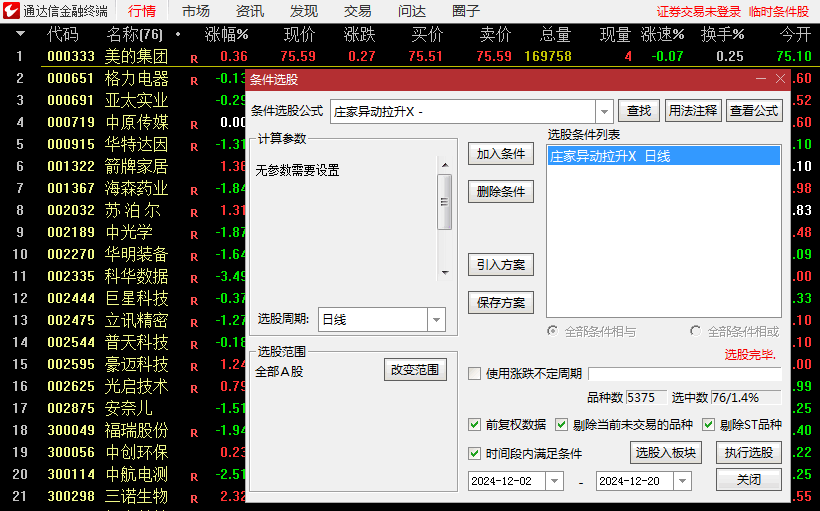Uncheck 时间段内满足条件 checkbox

[x=474, y=453]
